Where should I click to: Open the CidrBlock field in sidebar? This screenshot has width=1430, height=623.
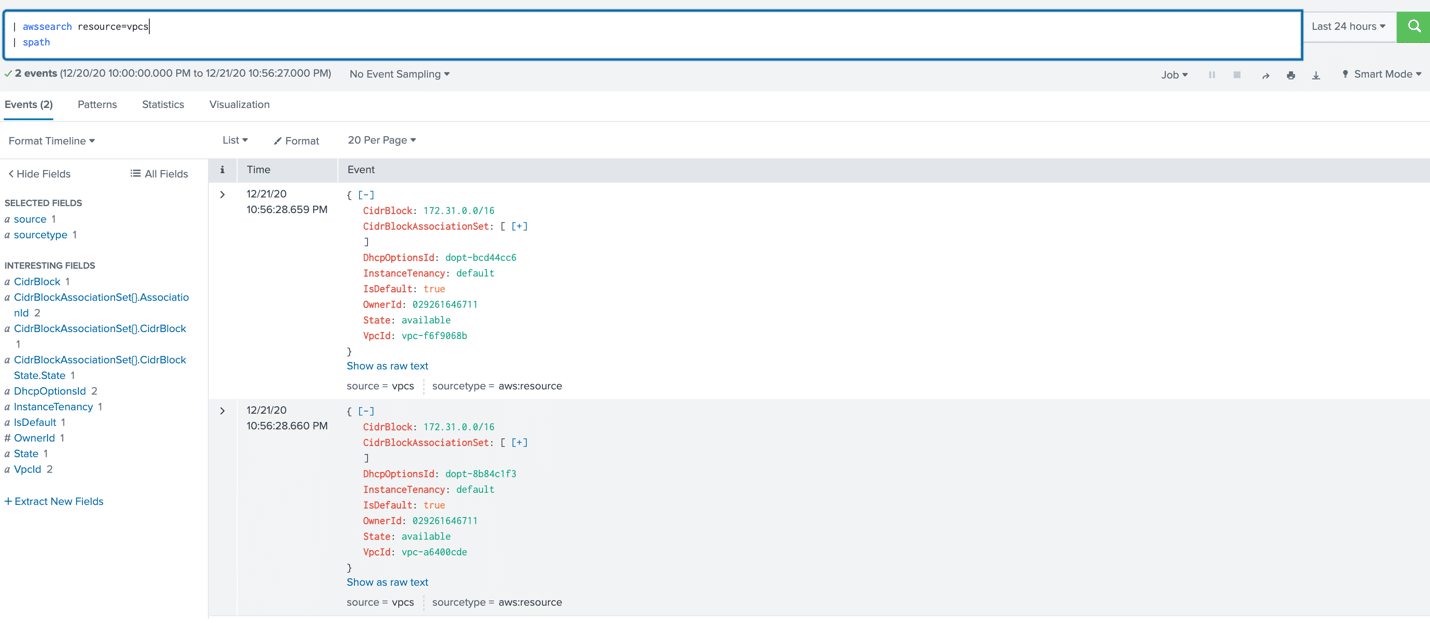click(37, 282)
